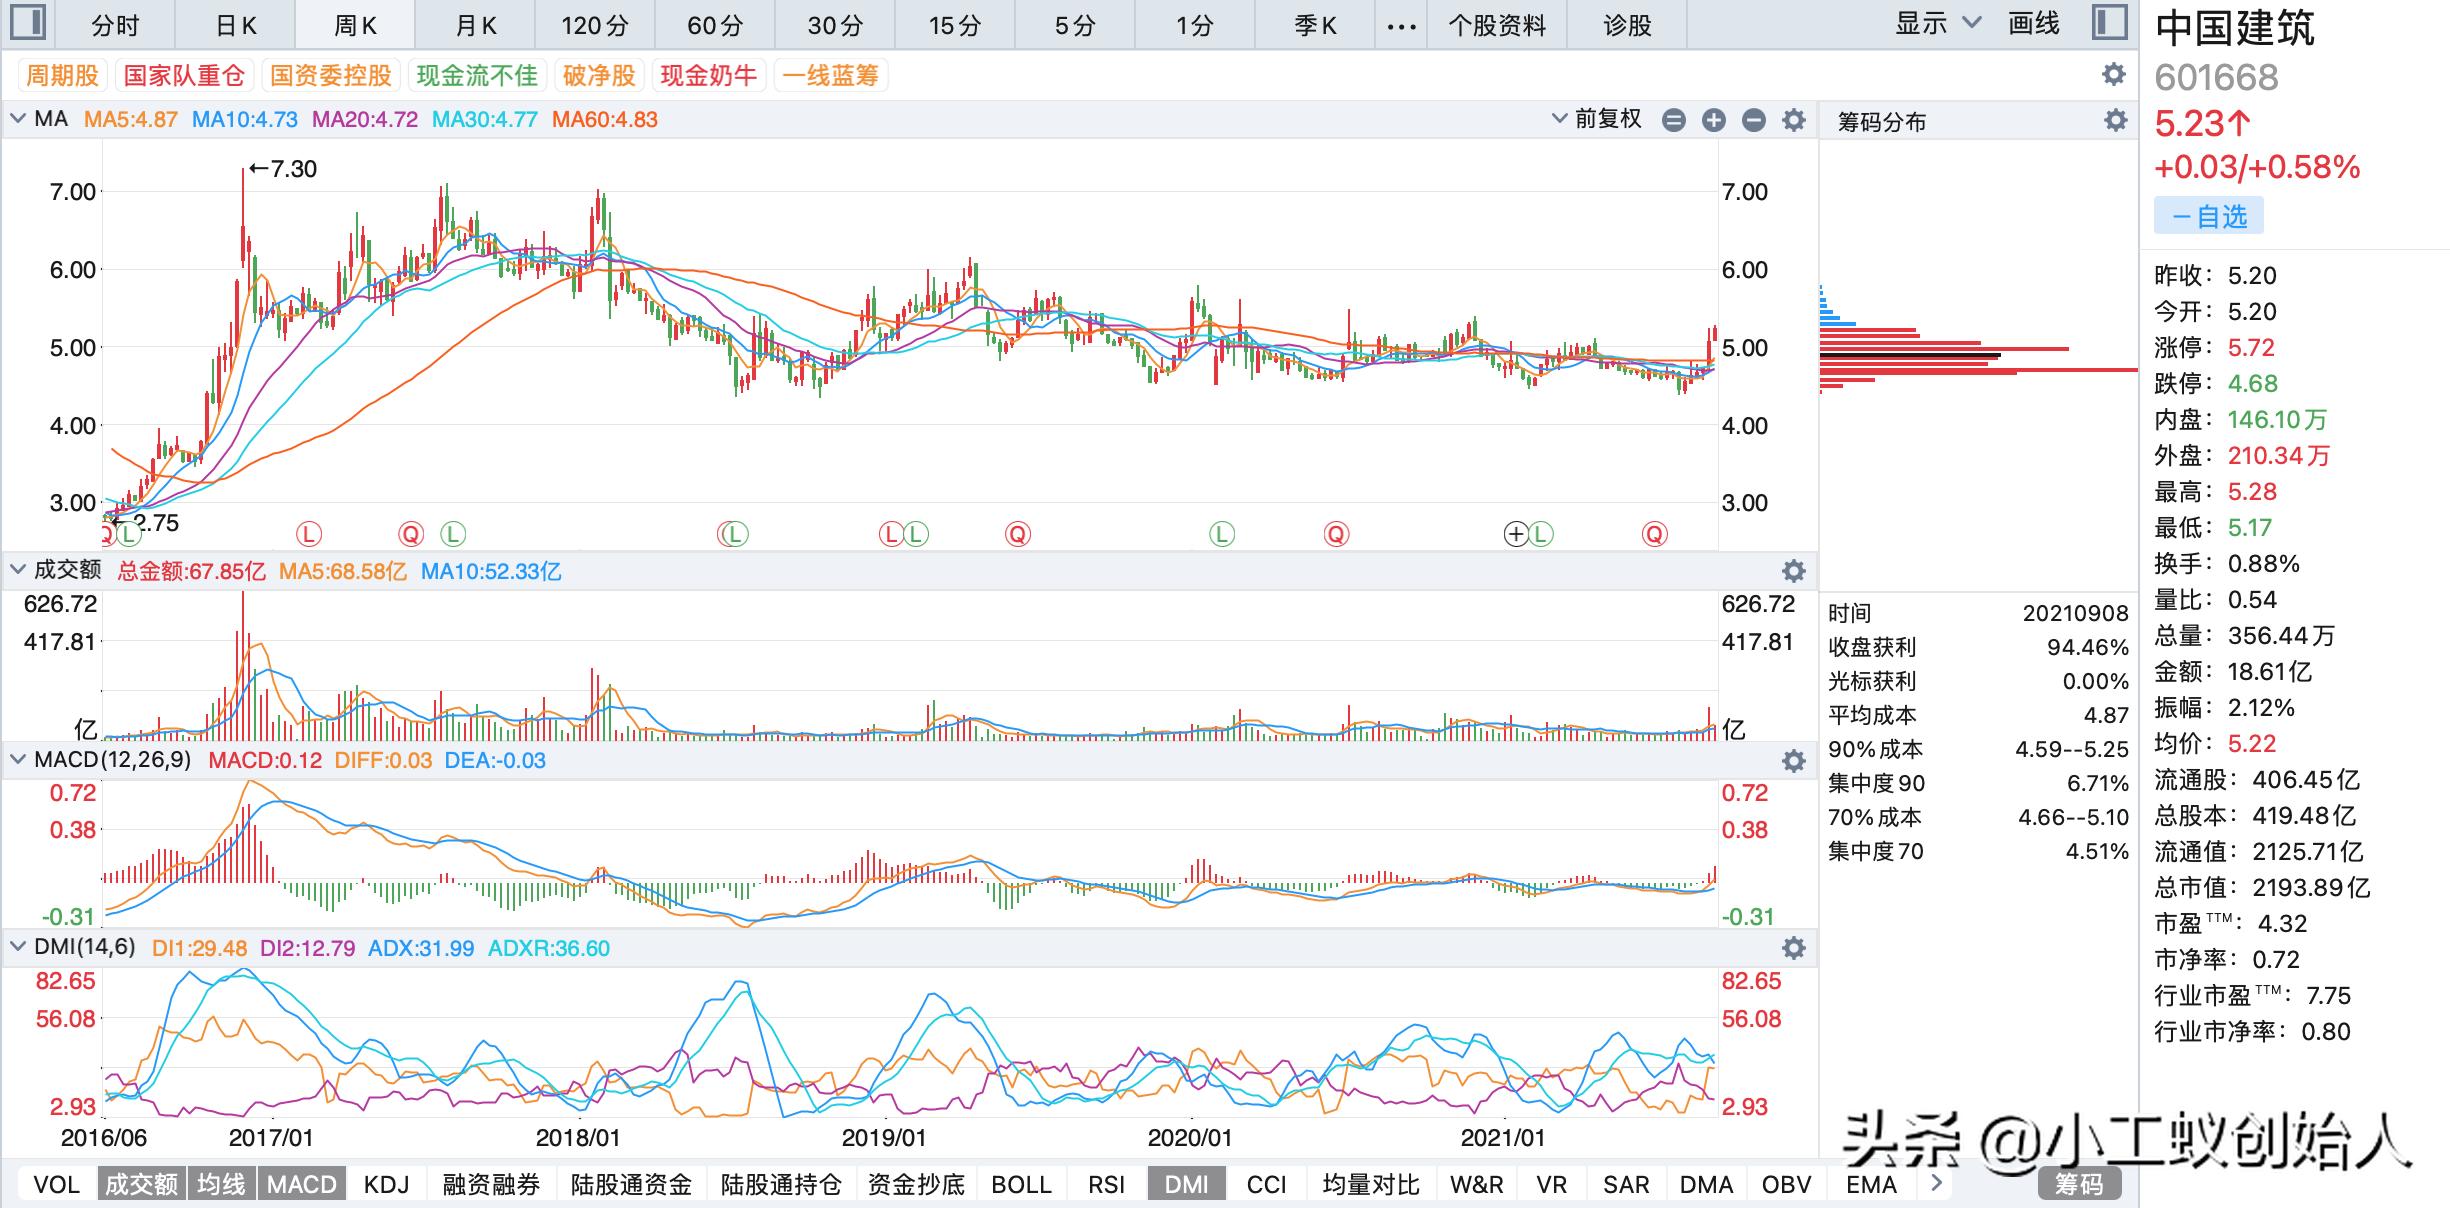The height and width of the screenshot is (1208, 2450).
Task: Open the 个股资料 menu item
Action: 1497,24
